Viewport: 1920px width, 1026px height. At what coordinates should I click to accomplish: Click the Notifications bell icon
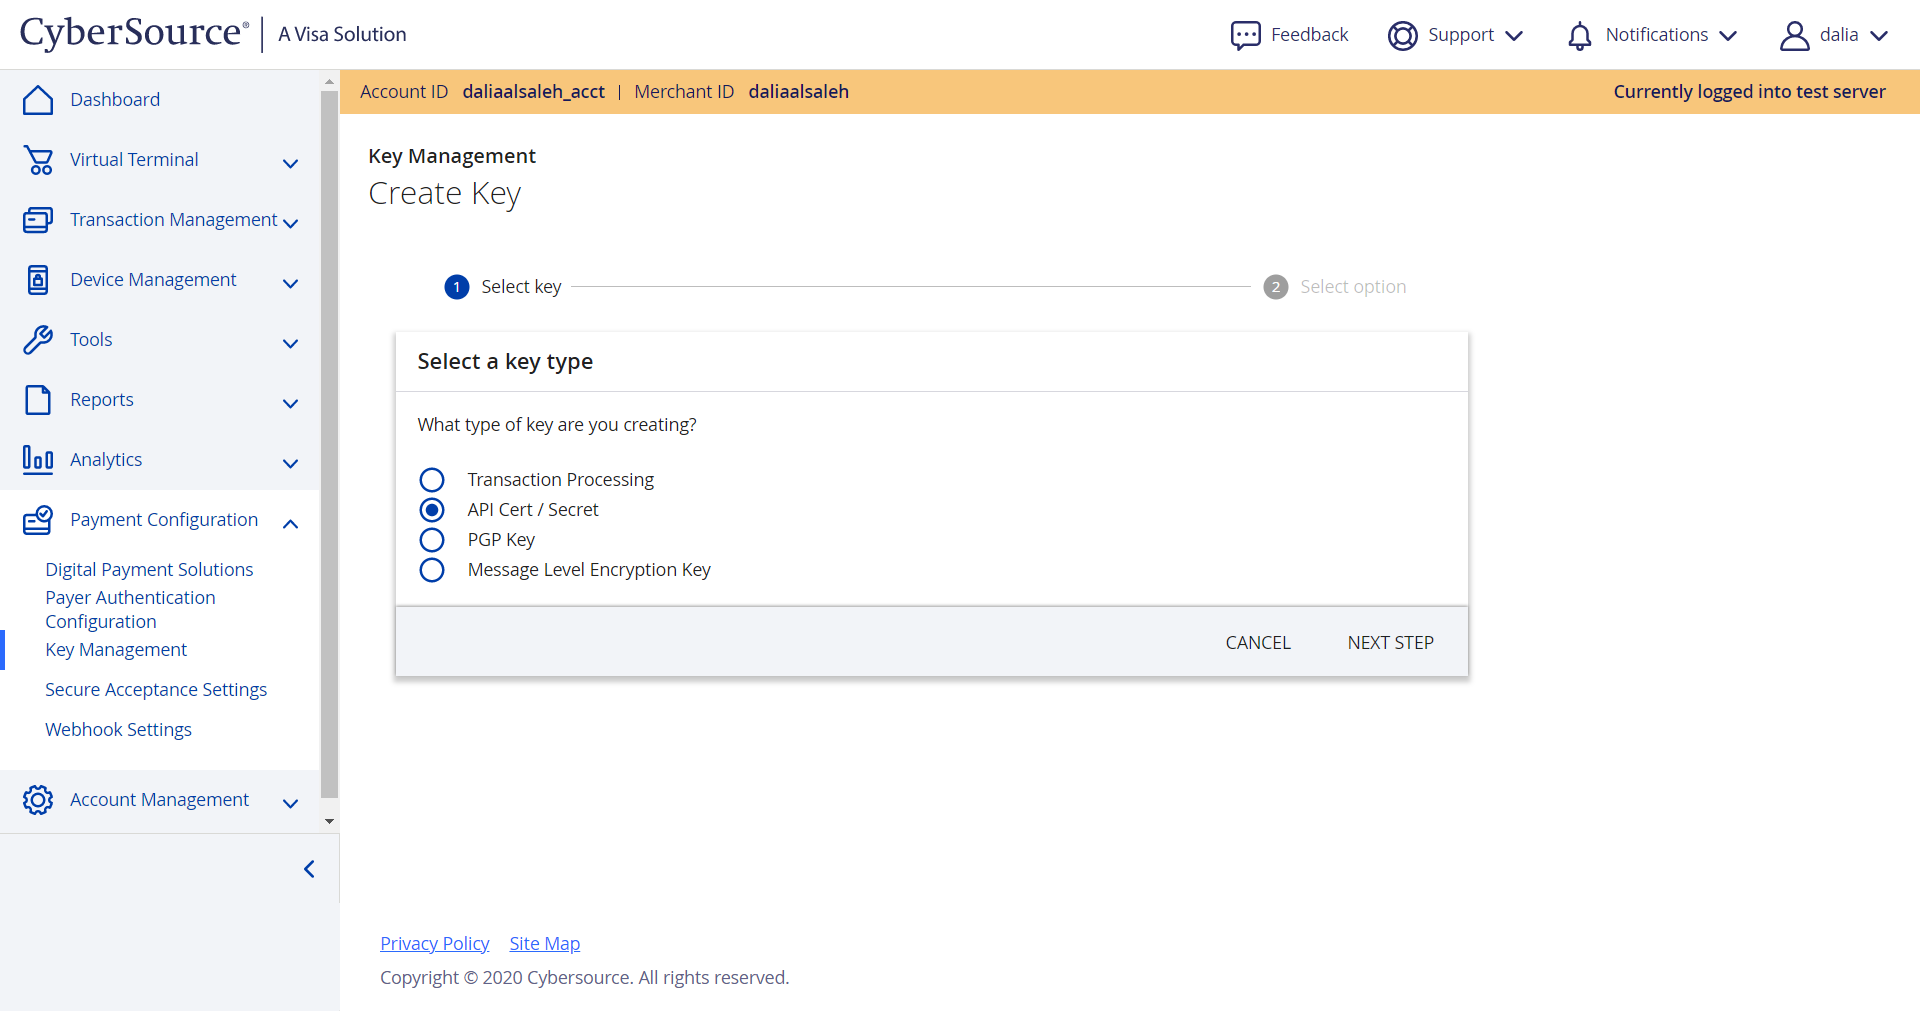tap(1580, 36)
